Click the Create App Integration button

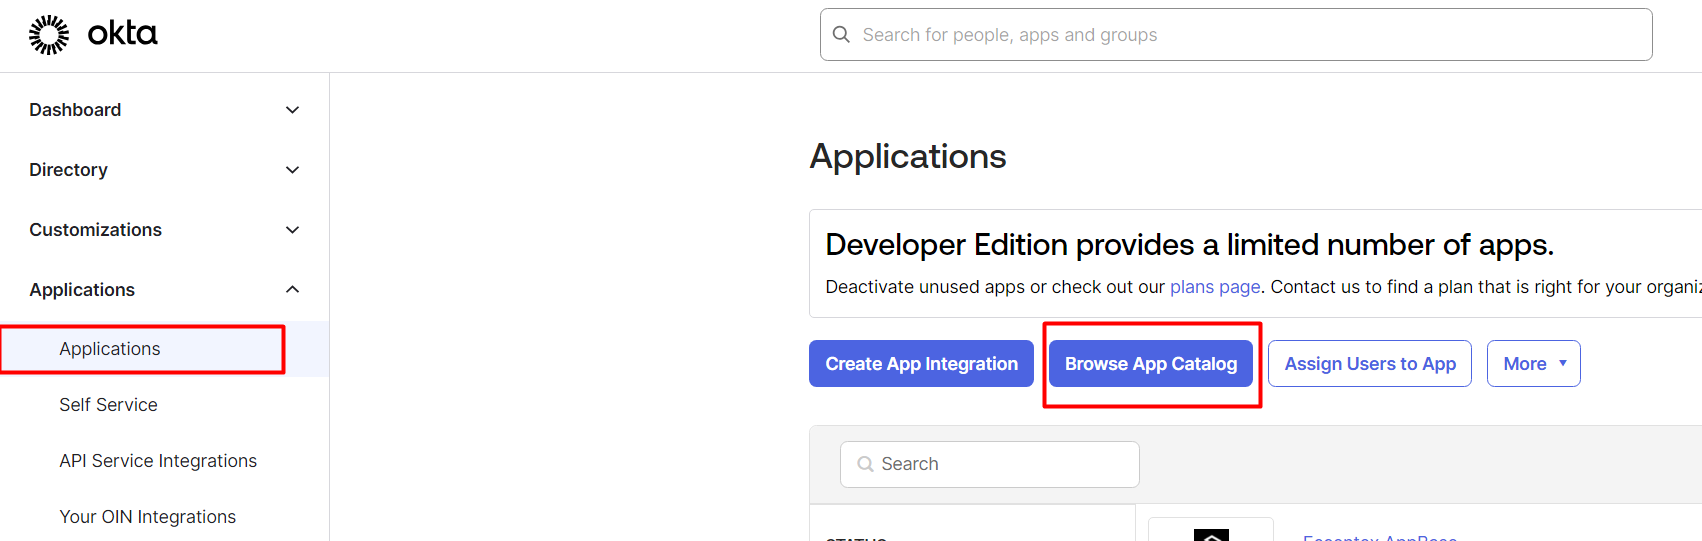(921, 364)
